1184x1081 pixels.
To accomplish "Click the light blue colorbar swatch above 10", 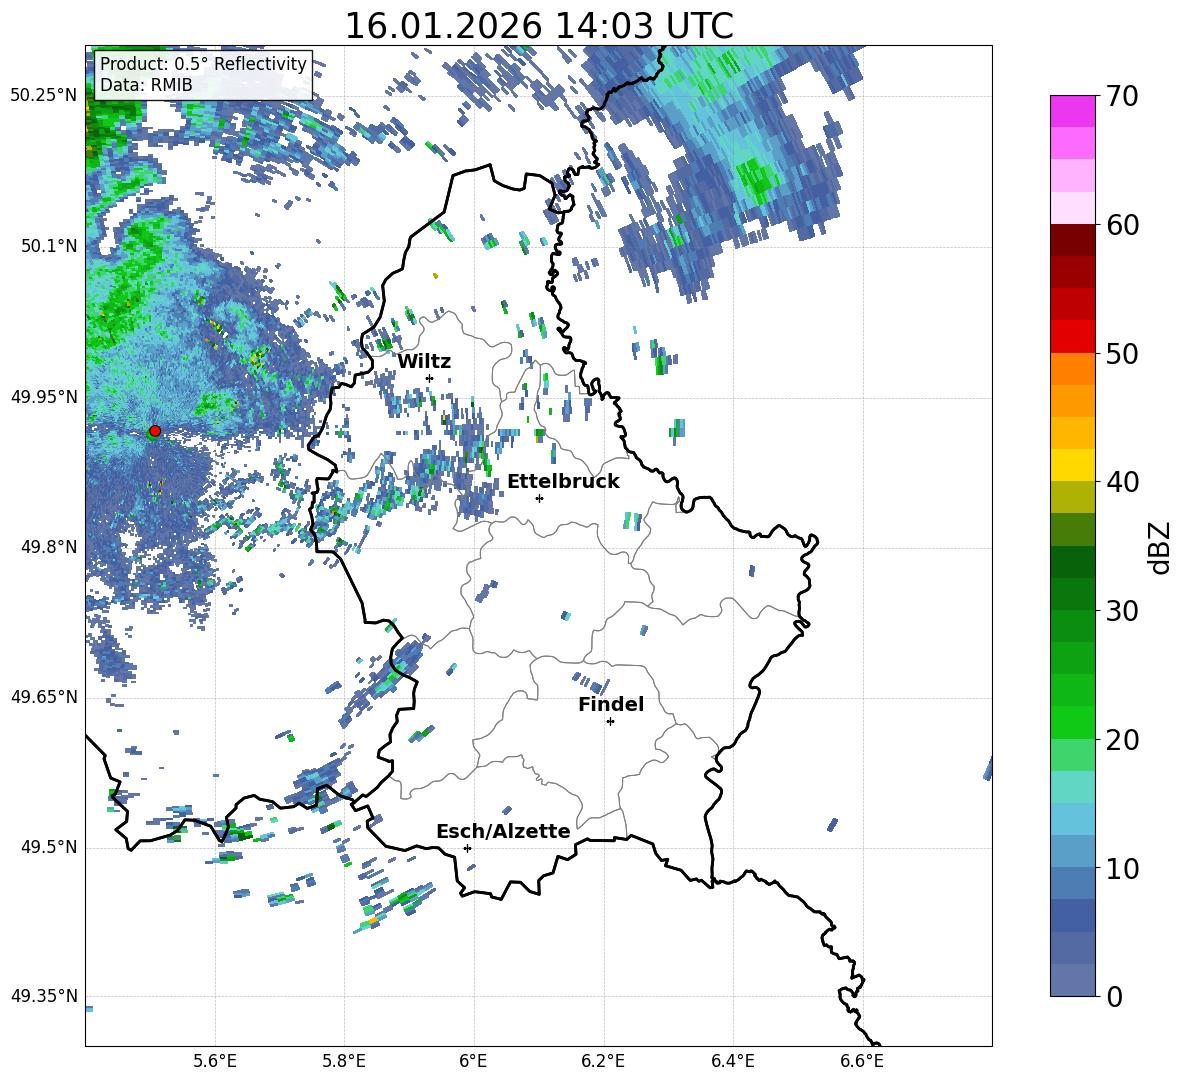I will point(1072,851).
